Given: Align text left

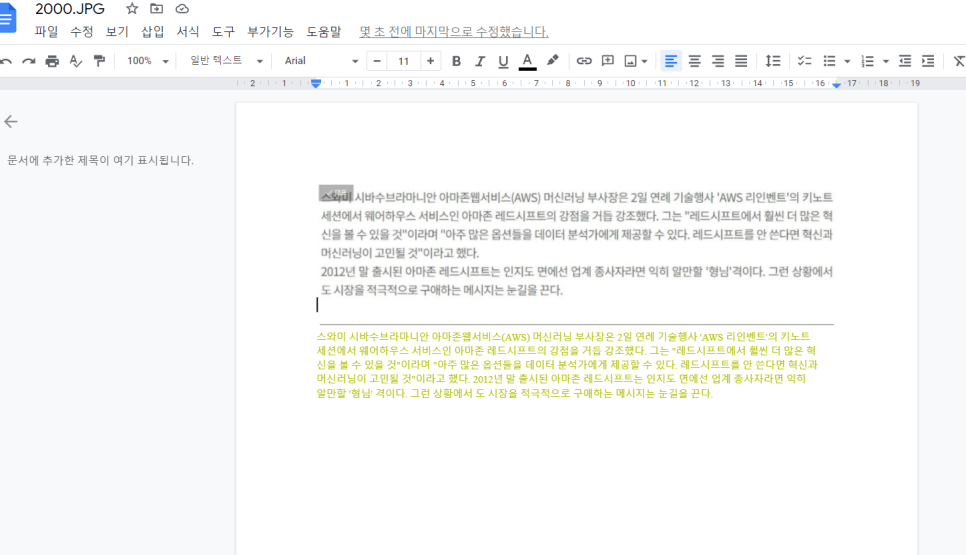Looking at the screenshot, I should click(x=670, y=61).
